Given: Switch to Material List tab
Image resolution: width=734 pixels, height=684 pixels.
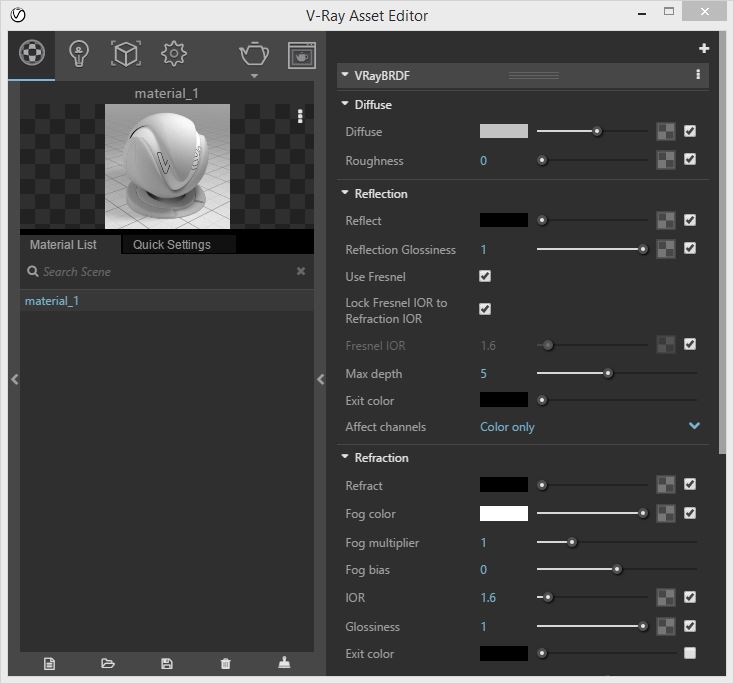Looking at the screenshot, I should pos(63,244).
